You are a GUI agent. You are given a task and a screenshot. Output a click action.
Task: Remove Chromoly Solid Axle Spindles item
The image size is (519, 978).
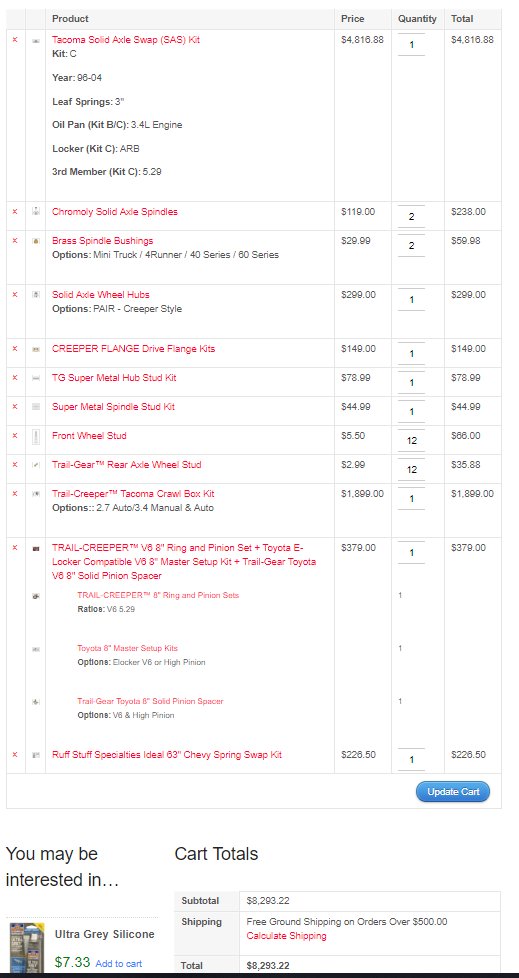(15, 212)
